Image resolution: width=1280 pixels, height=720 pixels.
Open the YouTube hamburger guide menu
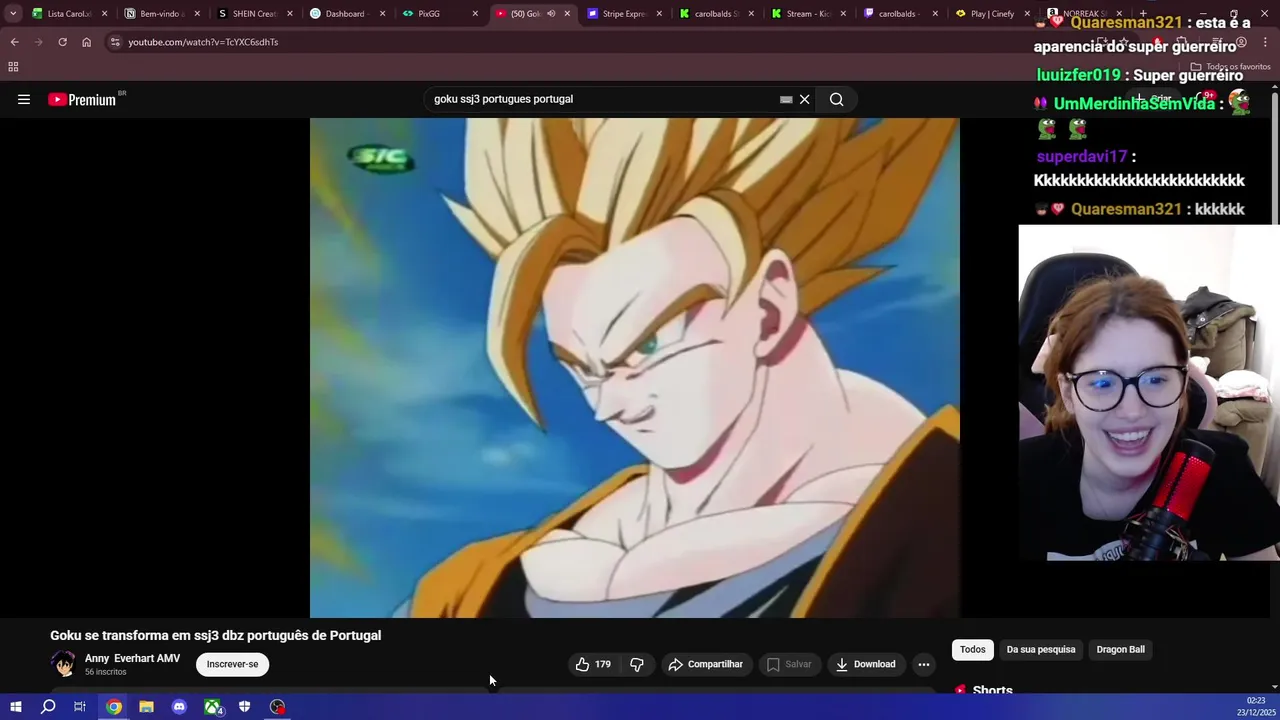click(24, 99)
